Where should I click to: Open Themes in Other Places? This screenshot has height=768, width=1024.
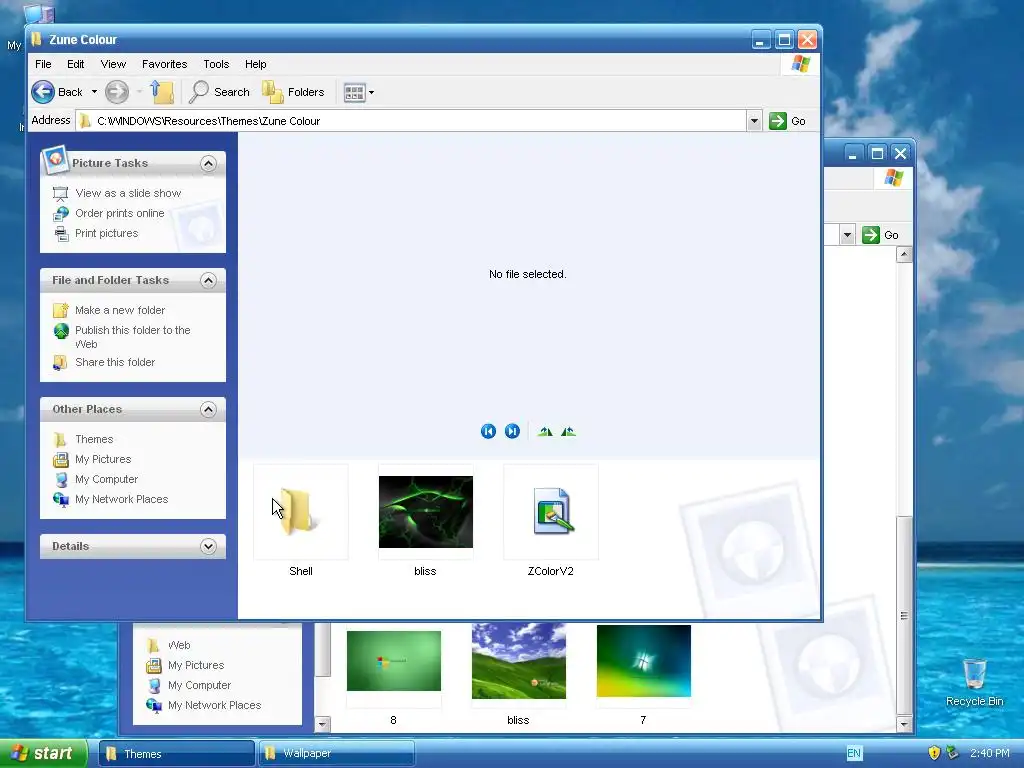(94, 439)
